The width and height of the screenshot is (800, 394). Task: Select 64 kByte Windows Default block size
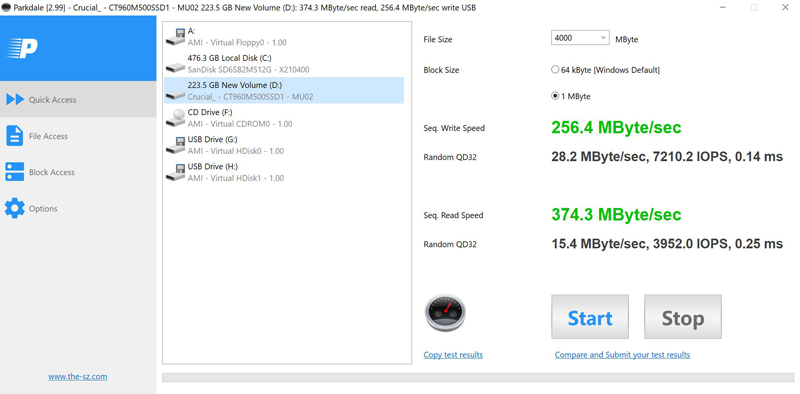605,70
